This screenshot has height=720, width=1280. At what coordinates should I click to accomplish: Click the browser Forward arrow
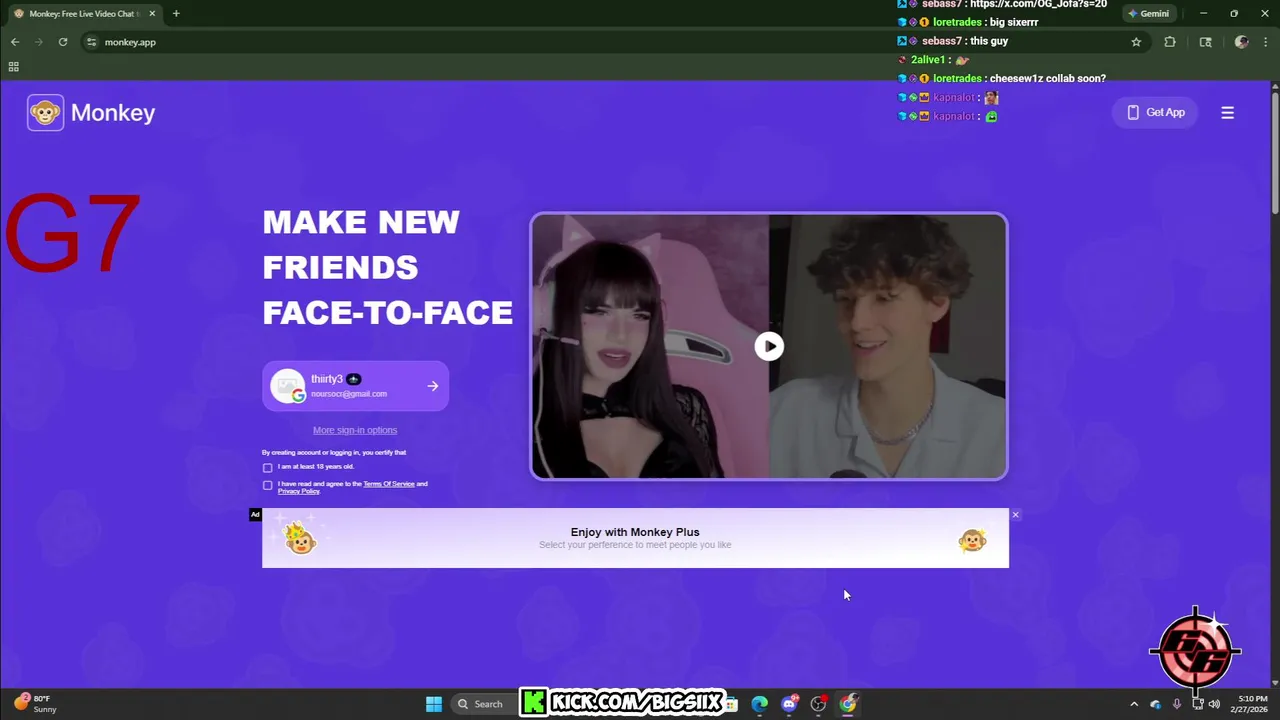[x=39, y=42]
